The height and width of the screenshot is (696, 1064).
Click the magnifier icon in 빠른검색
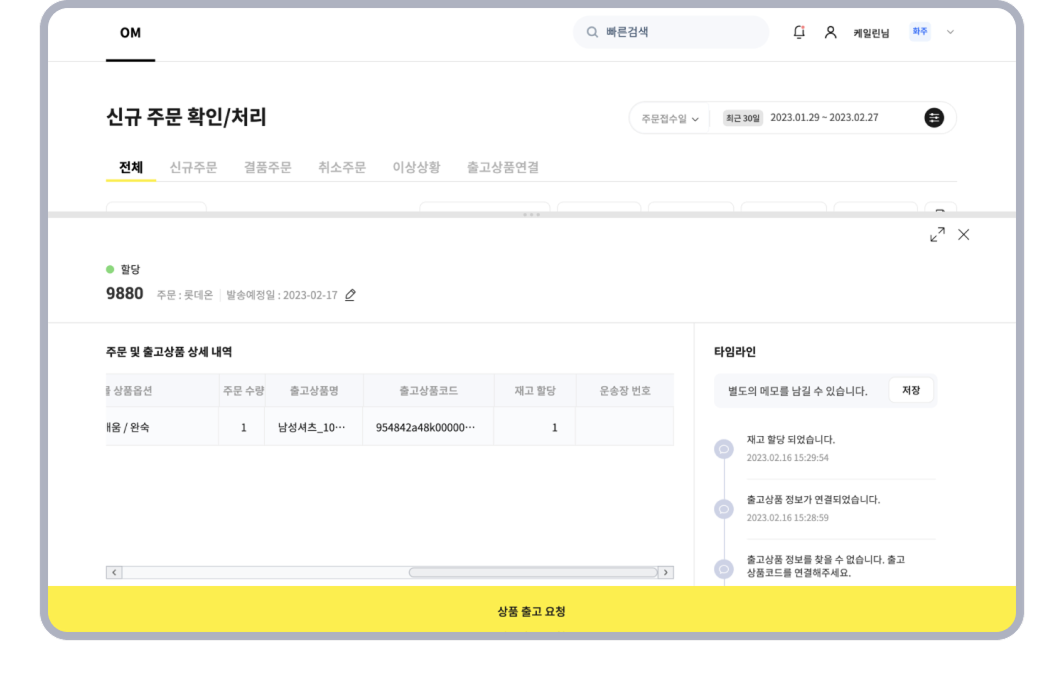(x=593, y=32)
